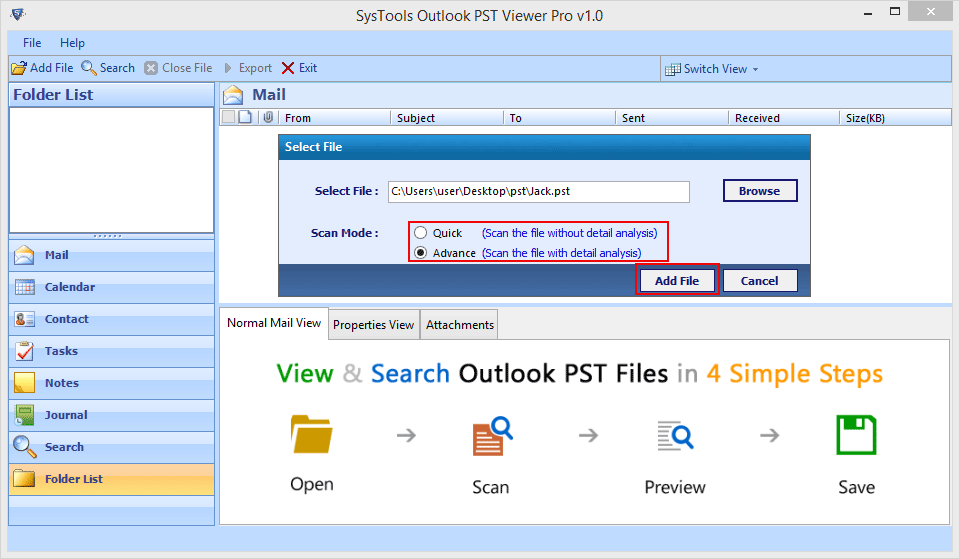
Task: Click the Preview step icon
Action: pos(675,435)
